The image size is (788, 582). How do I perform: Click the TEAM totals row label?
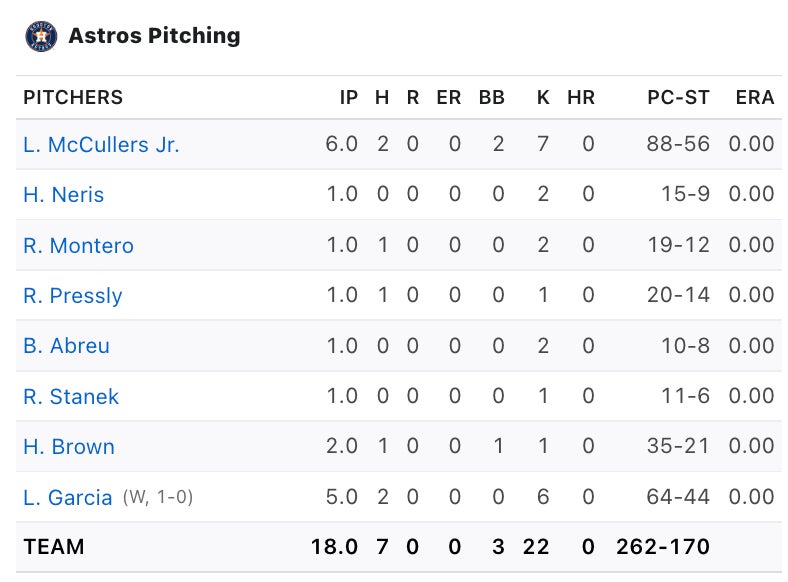click(x=54, y=547)
